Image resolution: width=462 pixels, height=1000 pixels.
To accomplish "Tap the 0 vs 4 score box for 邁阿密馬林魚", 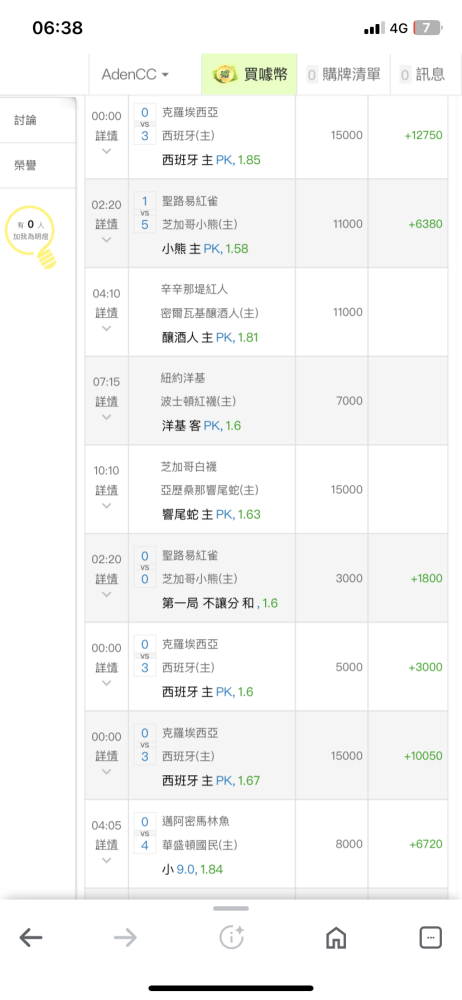I will click(145, 833).
